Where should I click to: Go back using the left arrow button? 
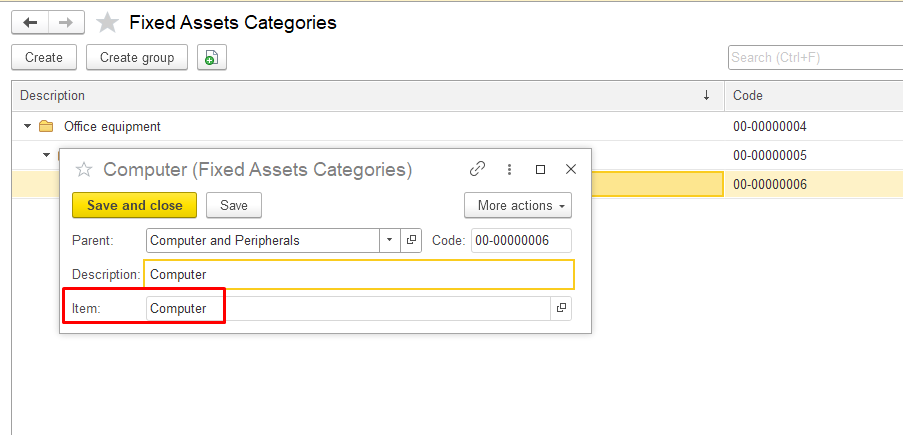pos(30,22)
